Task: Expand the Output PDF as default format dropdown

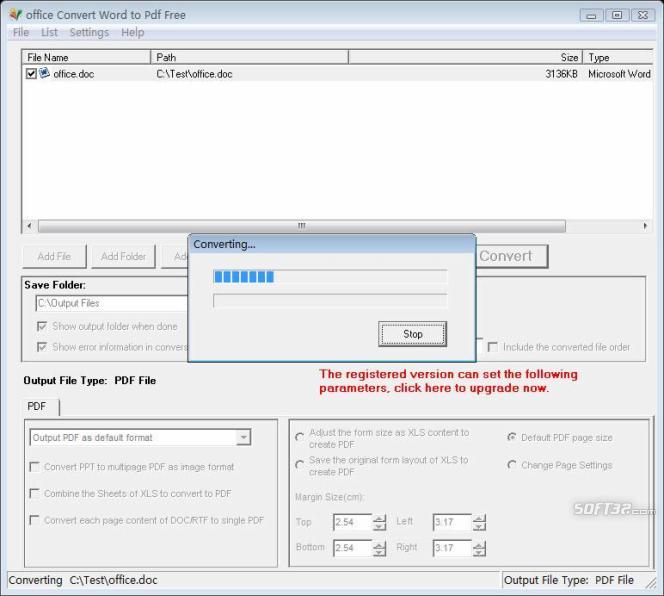Action: [x=243, y=438]
